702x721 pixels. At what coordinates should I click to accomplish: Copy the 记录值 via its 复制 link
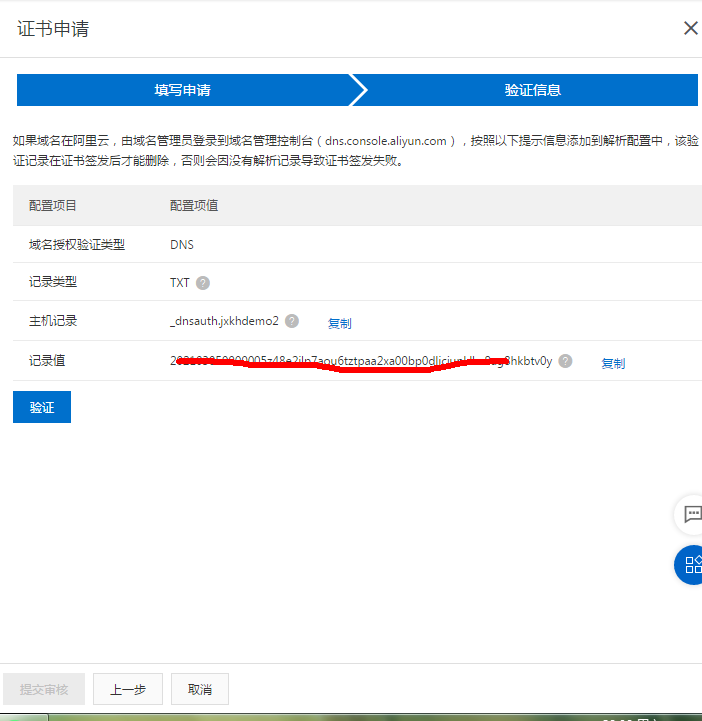click(613, 363)
